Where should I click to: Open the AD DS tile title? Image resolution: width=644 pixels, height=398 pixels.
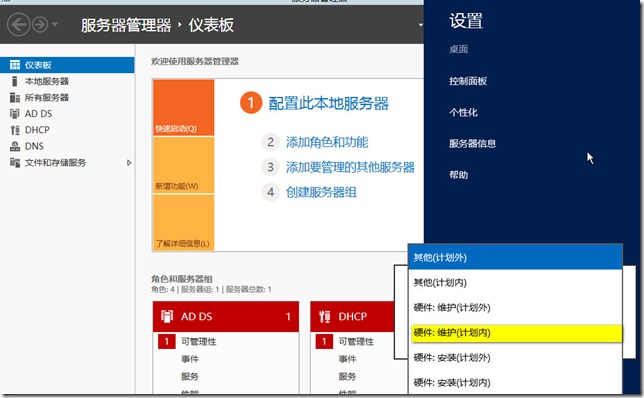196,316
